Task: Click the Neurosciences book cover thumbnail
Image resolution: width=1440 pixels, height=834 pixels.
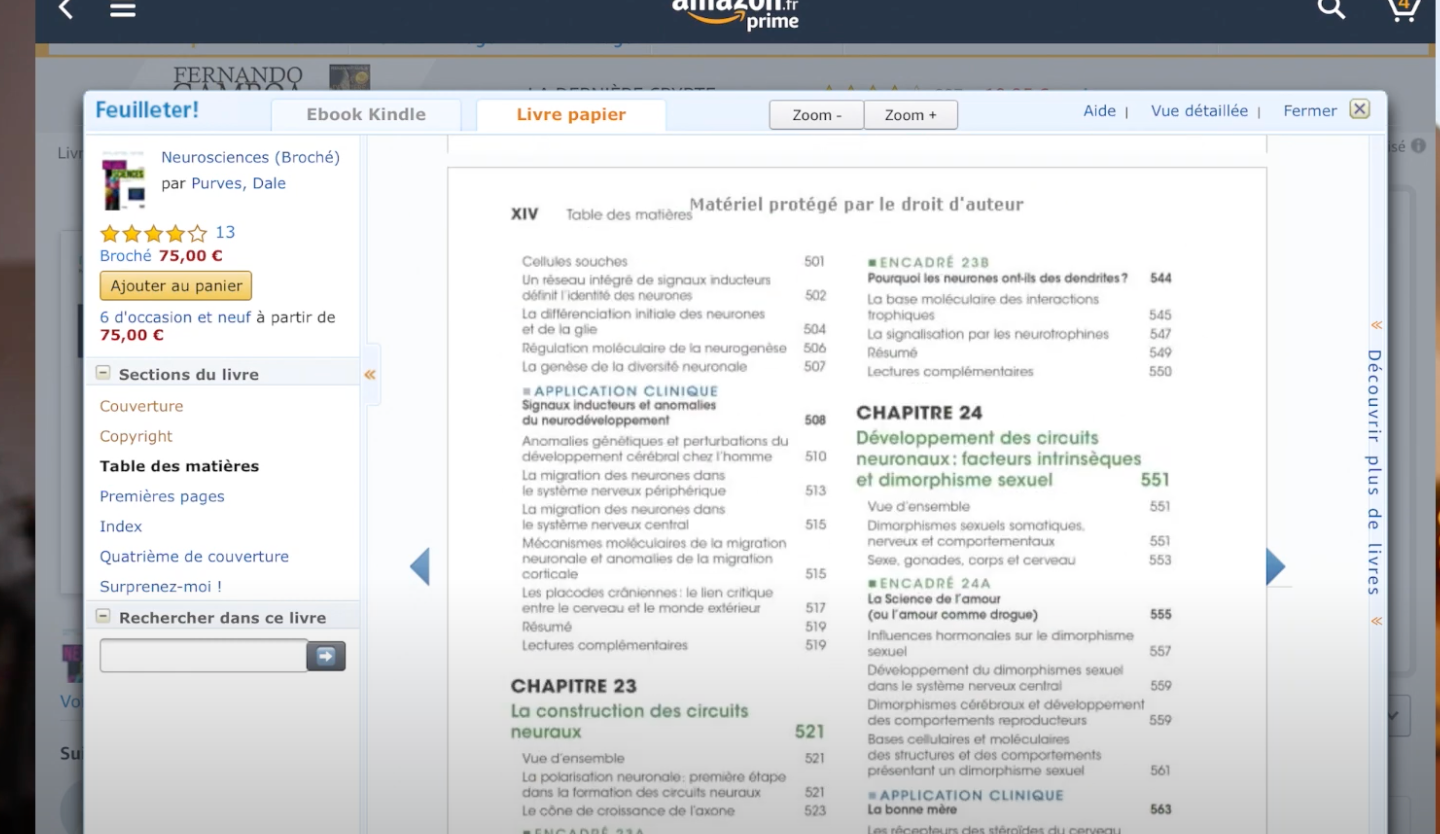Action: tap(123, 181)
